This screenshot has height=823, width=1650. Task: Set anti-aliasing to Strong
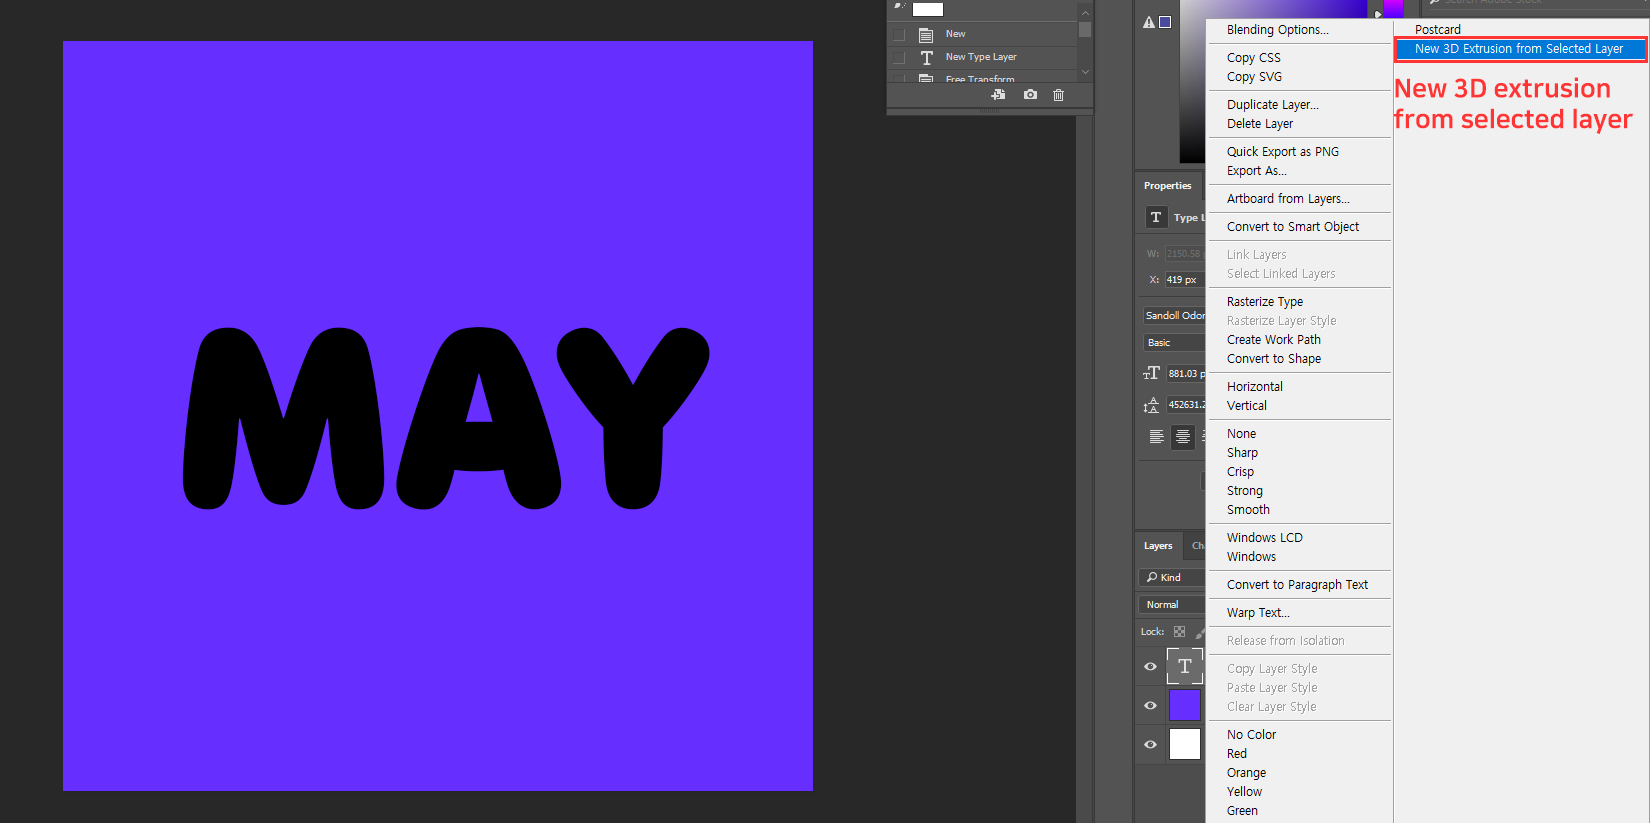1245,491
